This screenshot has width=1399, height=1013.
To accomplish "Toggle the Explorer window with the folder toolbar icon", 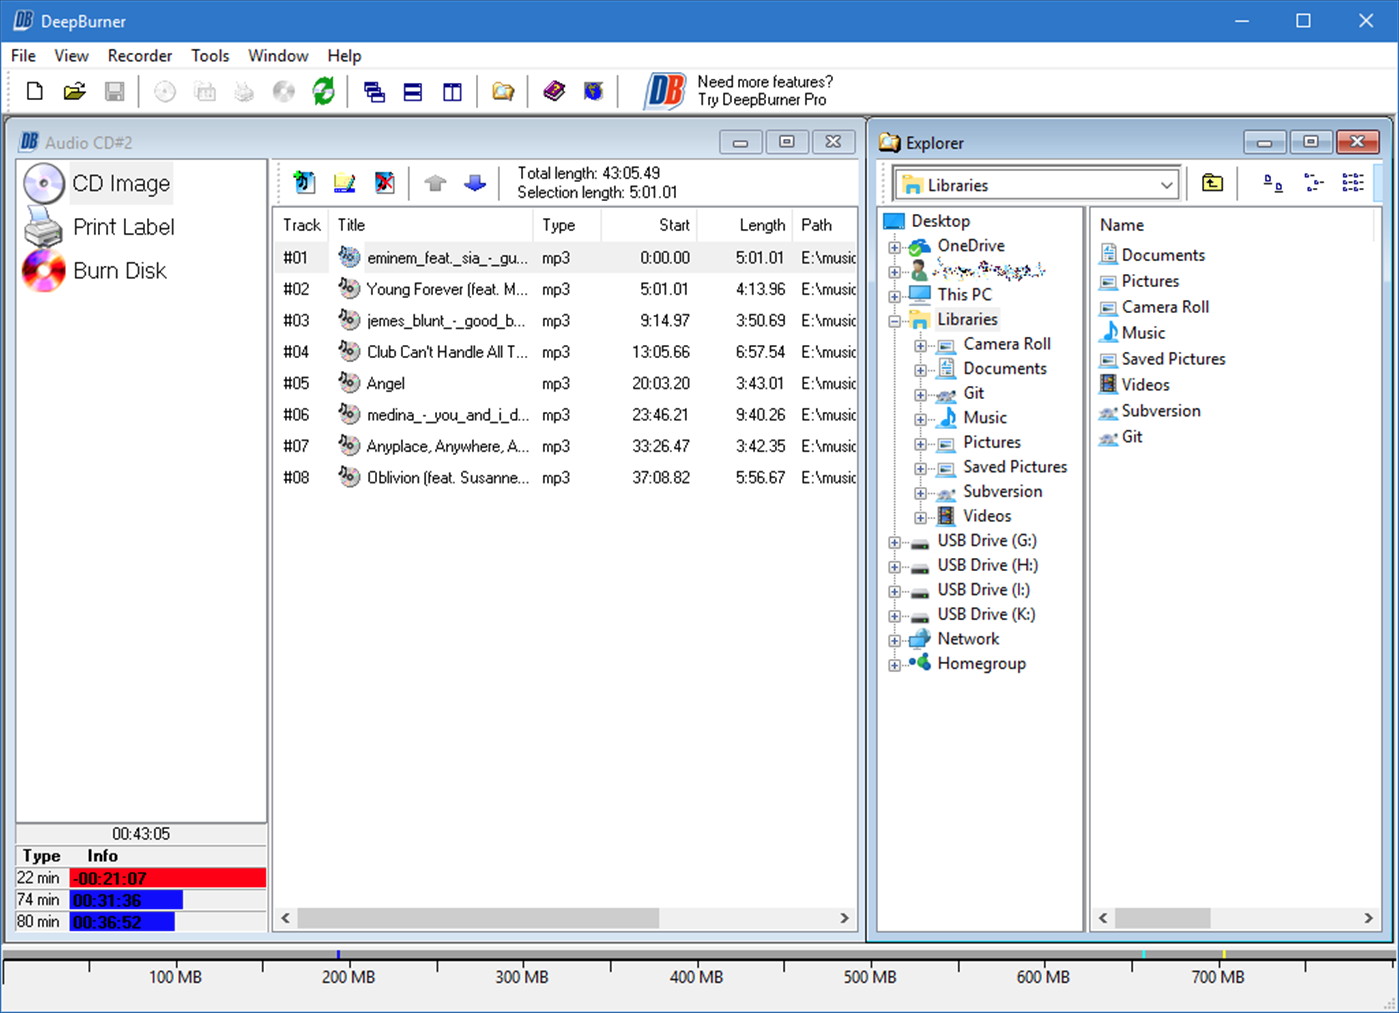I will (503, 92).
